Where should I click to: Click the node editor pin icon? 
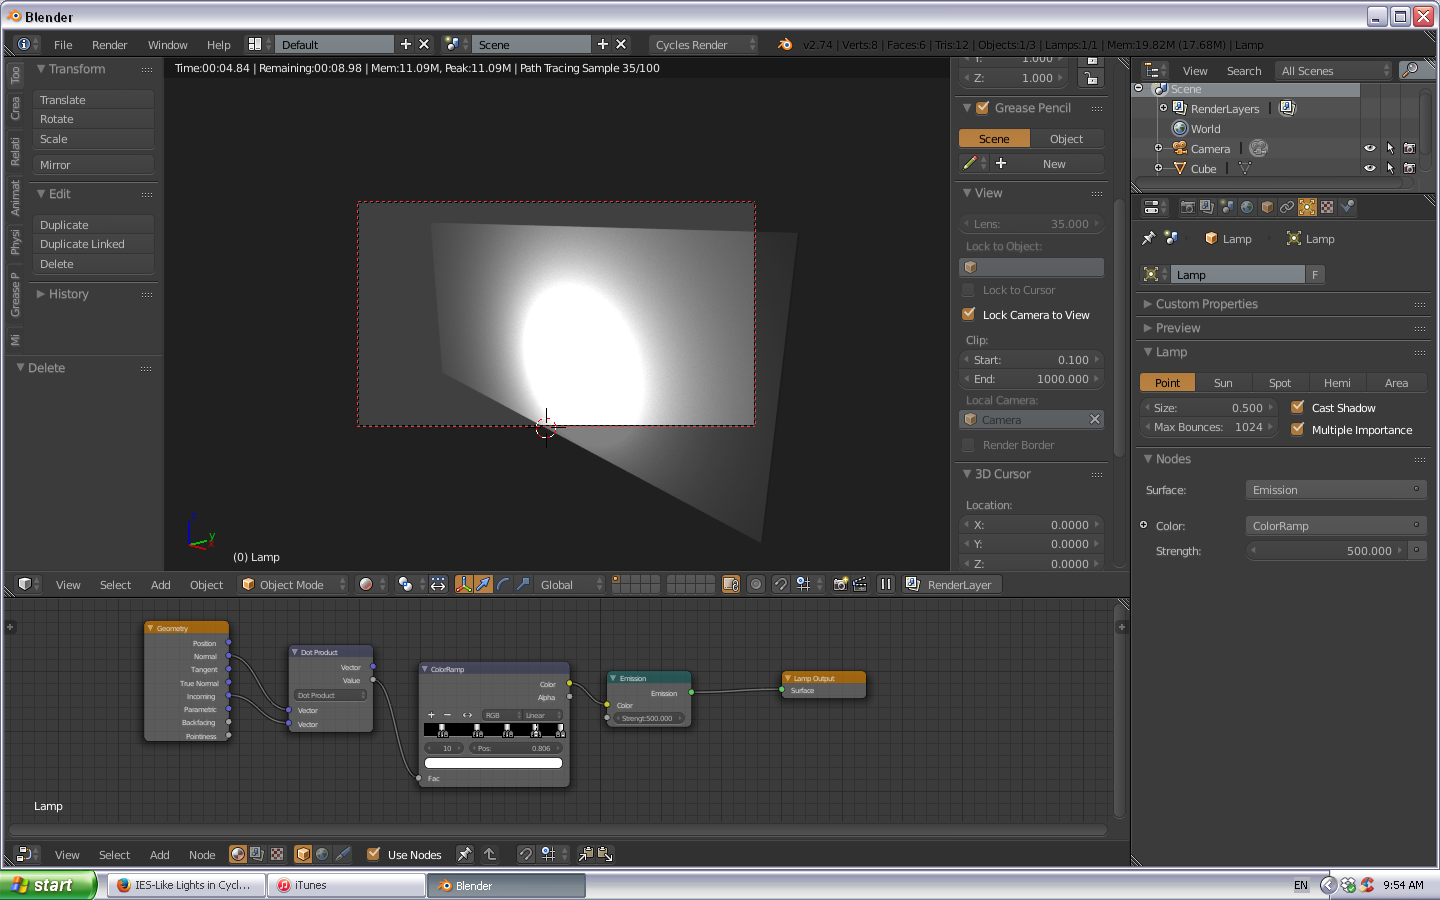[x=464, y=854]
